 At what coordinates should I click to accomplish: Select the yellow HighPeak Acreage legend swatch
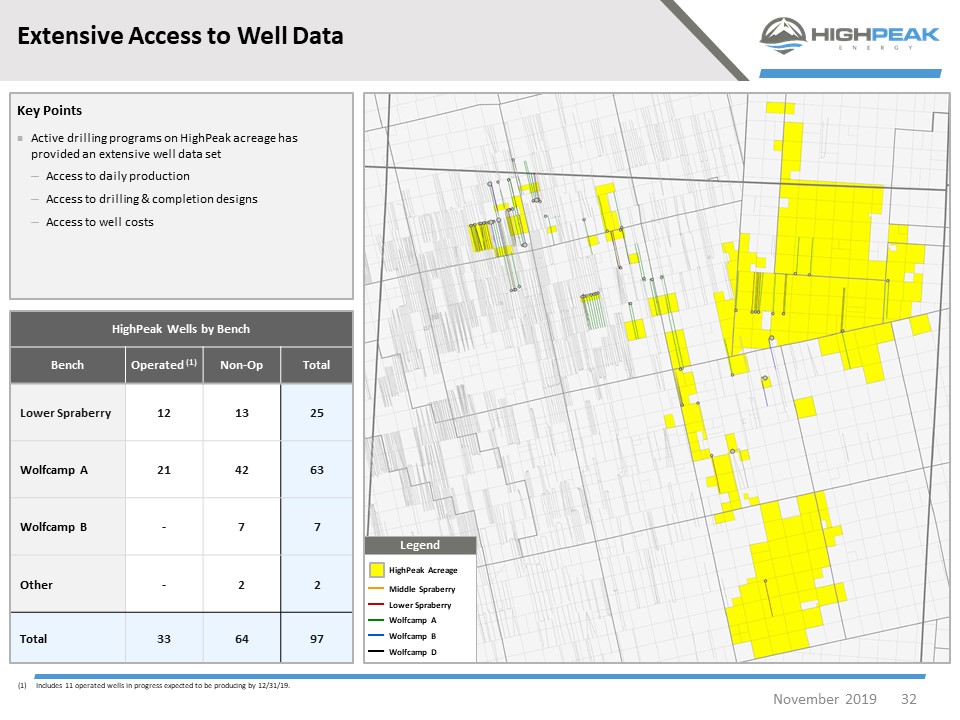click(x=377, y=570)
